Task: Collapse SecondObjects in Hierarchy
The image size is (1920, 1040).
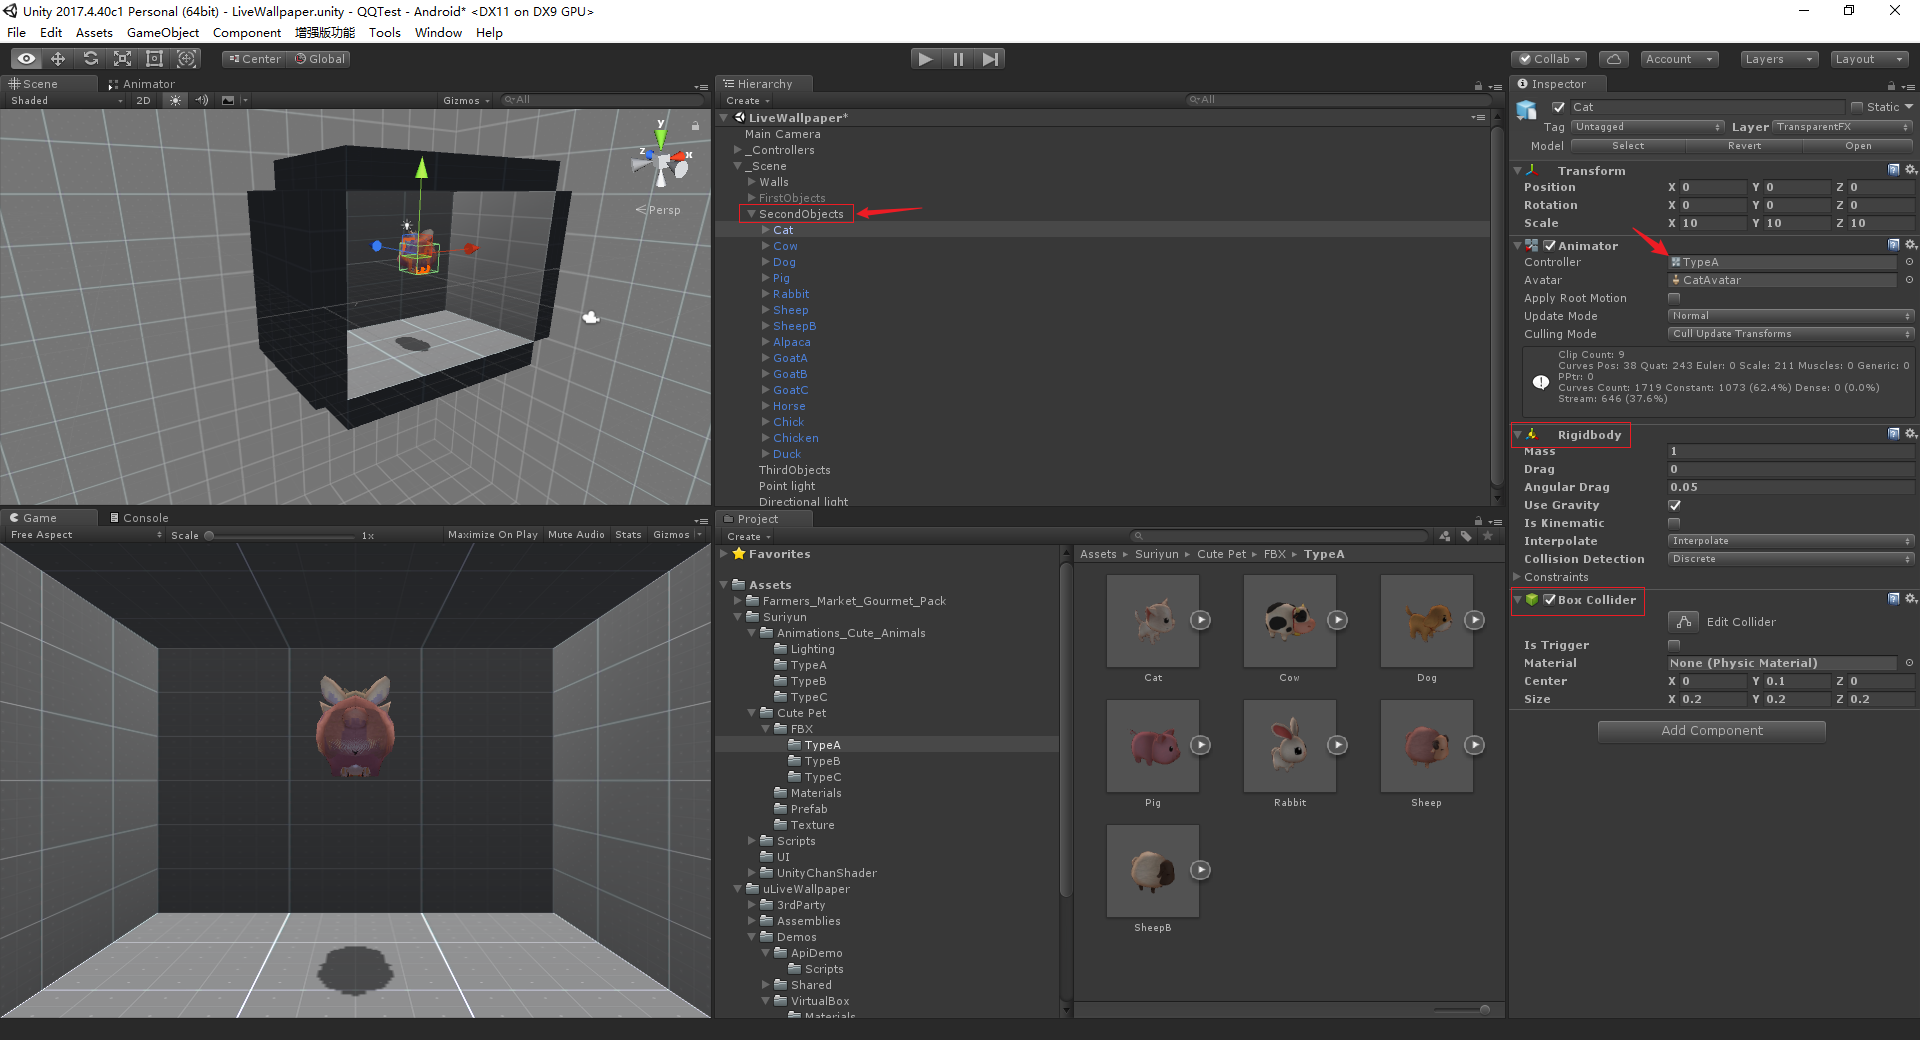Action: (x=751, y=214)
